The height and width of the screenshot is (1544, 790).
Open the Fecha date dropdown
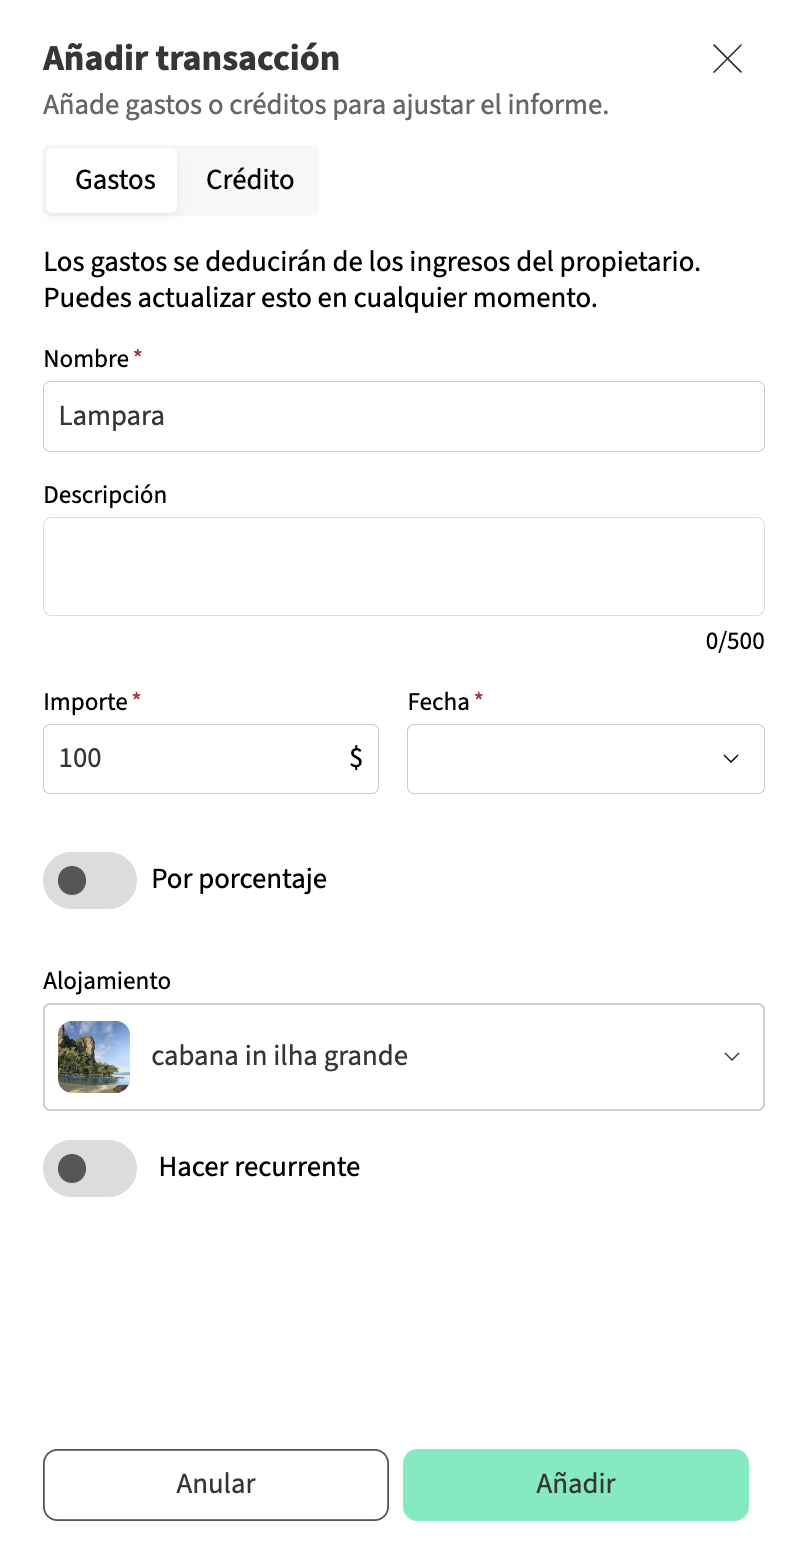click(585, 758)
